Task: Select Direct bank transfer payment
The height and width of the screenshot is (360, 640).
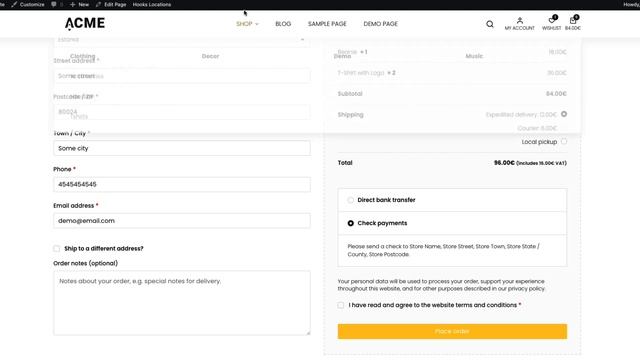Action: [x=351, y=200]
